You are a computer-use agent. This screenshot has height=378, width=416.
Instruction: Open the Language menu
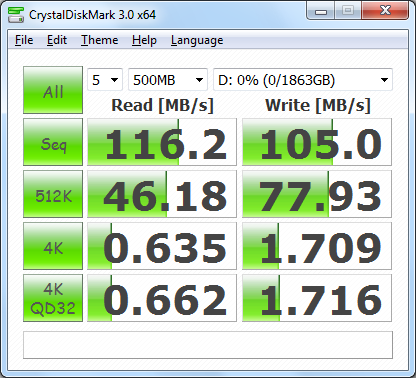197,40
